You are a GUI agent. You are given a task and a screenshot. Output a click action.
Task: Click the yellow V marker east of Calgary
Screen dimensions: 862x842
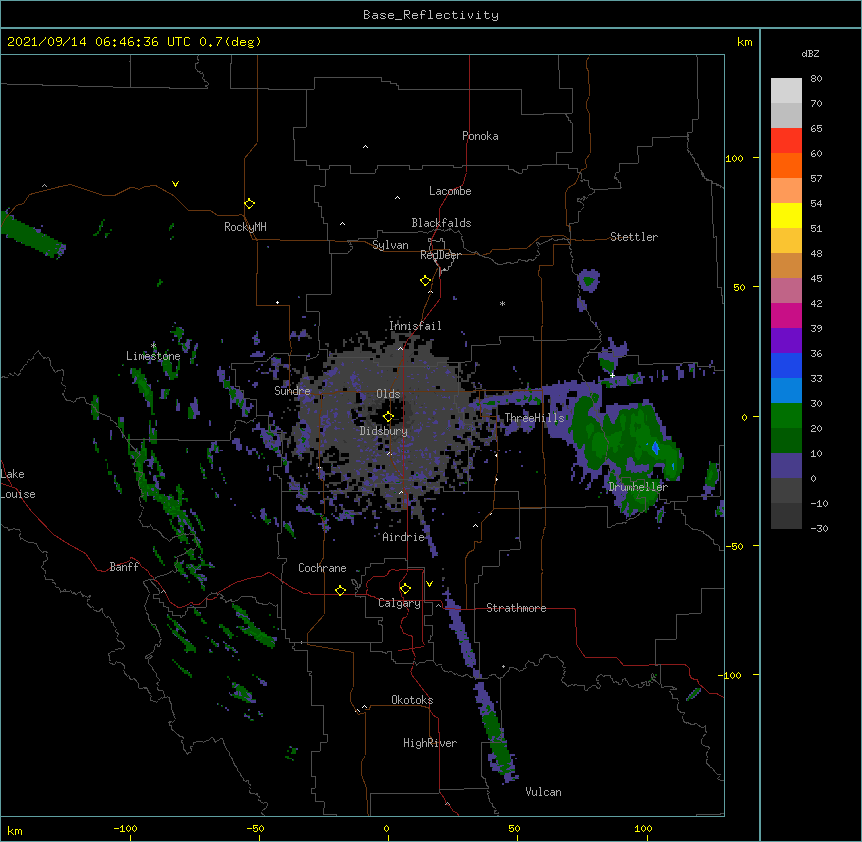coord(429,584)
